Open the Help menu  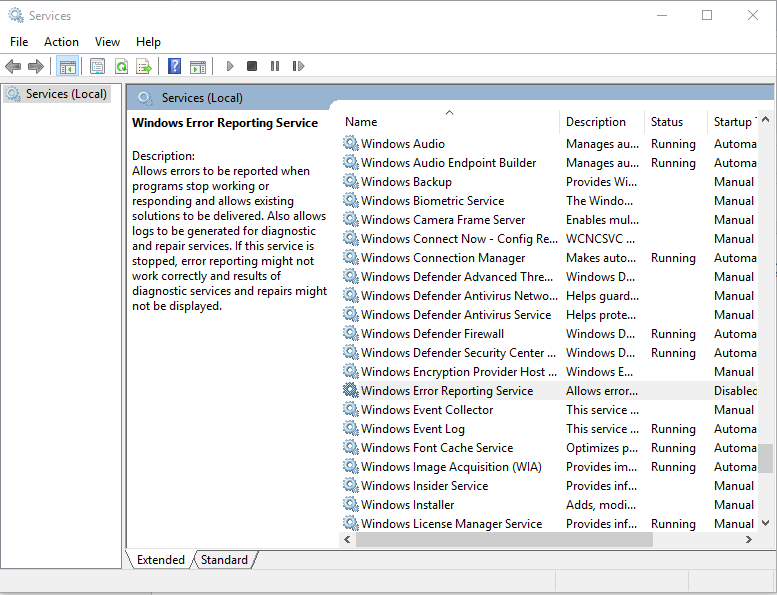(148, 42)
